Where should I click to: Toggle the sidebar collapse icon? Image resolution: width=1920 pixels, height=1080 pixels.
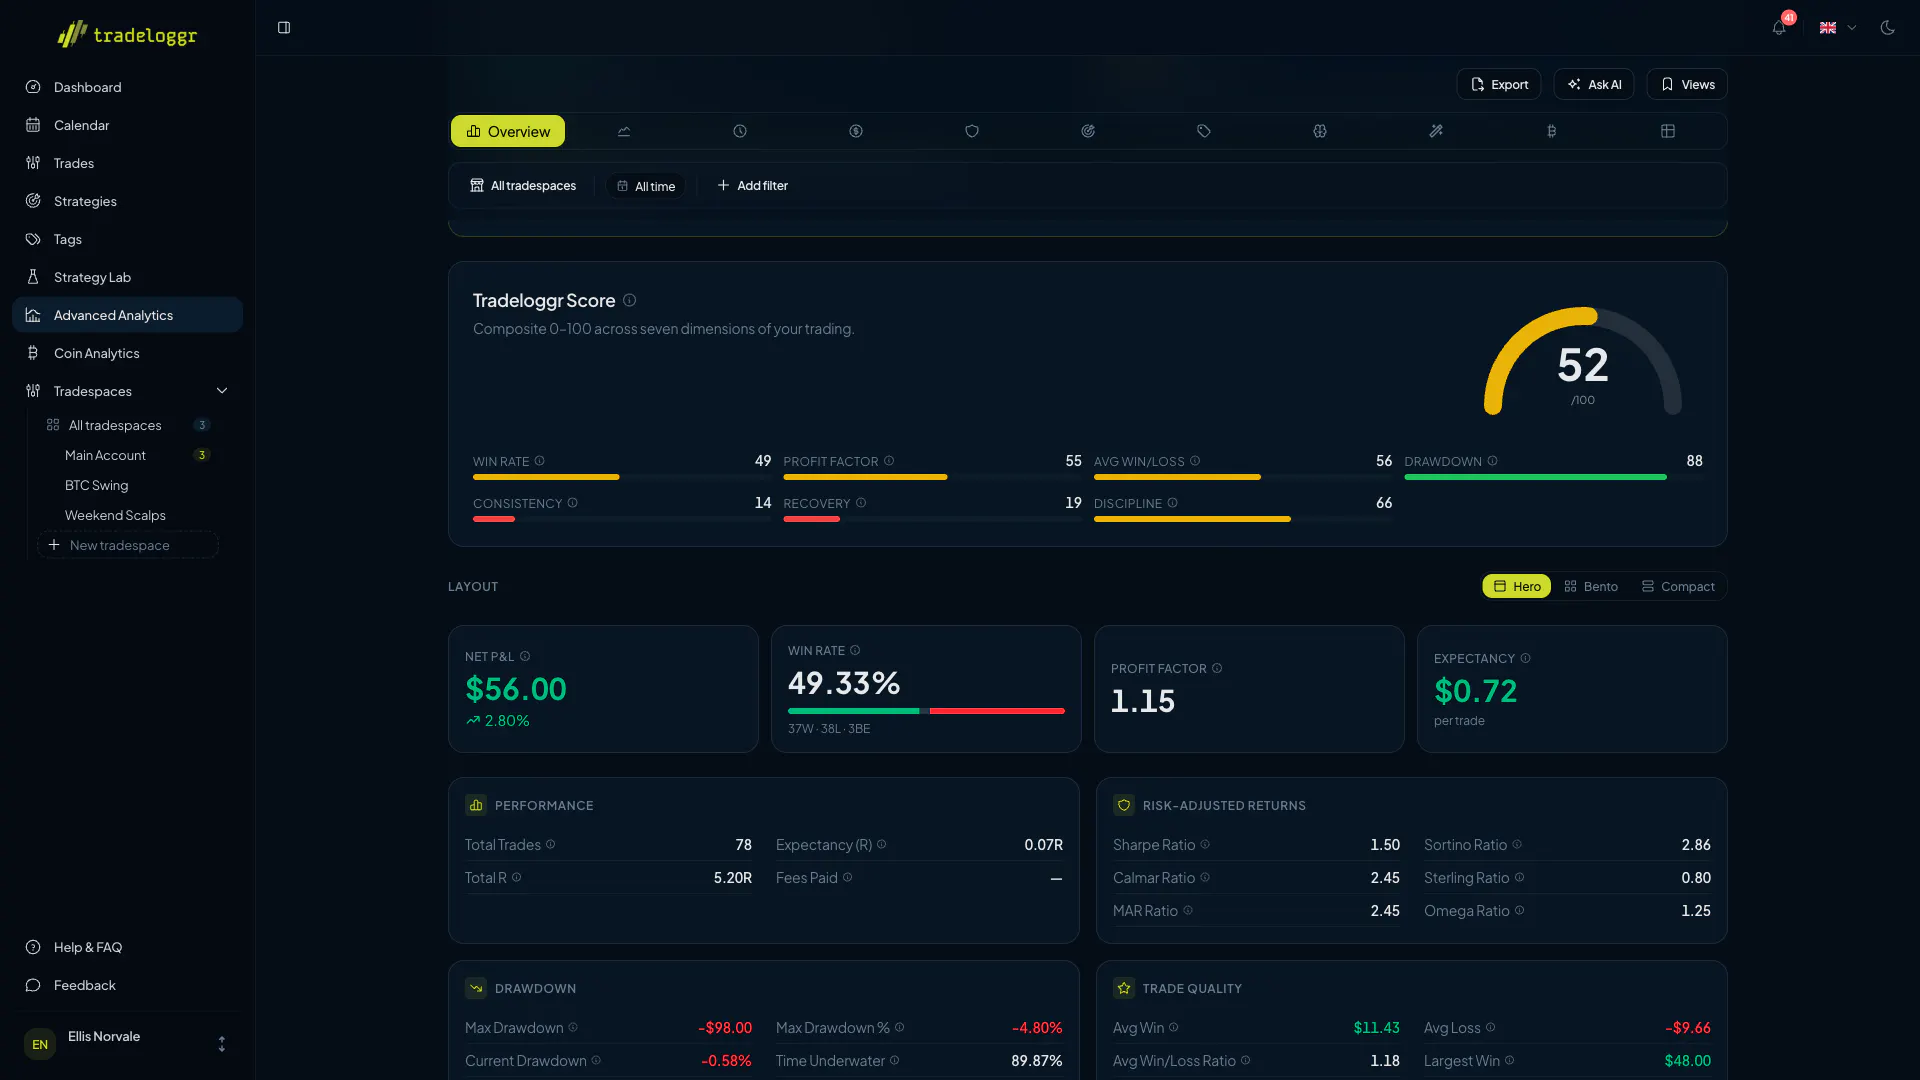point(284,28)
